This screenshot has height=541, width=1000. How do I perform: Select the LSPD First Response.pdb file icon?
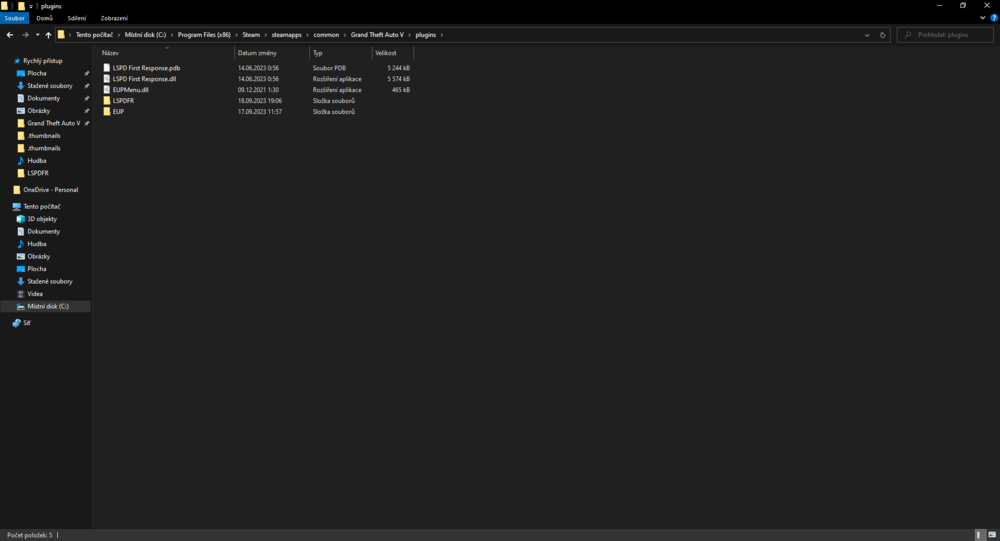pyautogui.click(x=107, y=68)
